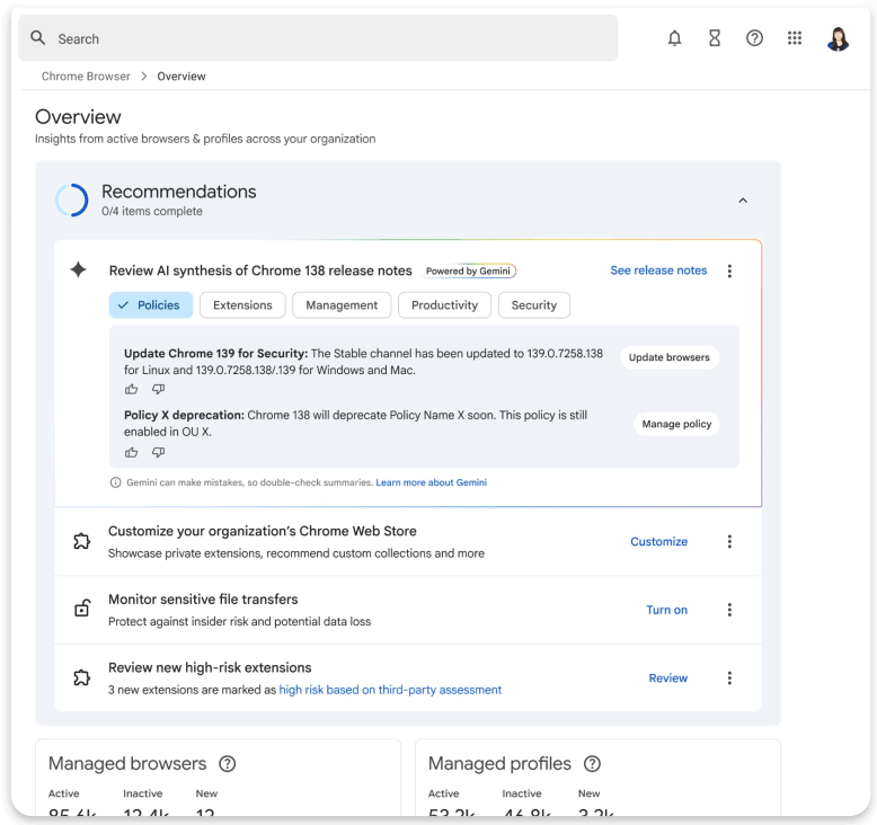Screen dimensions: 877x825
Task: Click Update browsers button
Action: [669, 357]
